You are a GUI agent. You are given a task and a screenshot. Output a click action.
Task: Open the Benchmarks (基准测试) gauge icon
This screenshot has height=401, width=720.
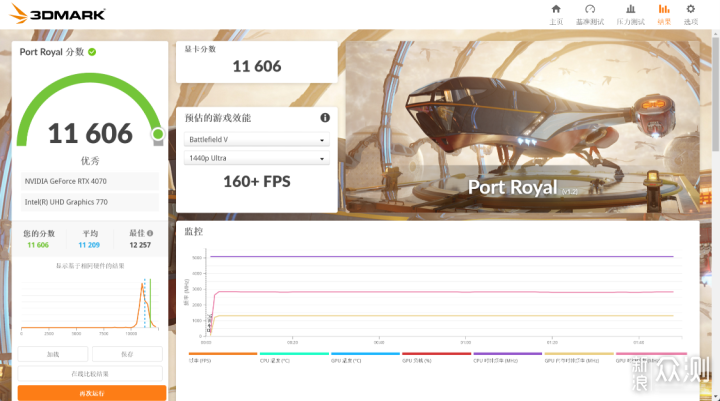tap(591, 13)
